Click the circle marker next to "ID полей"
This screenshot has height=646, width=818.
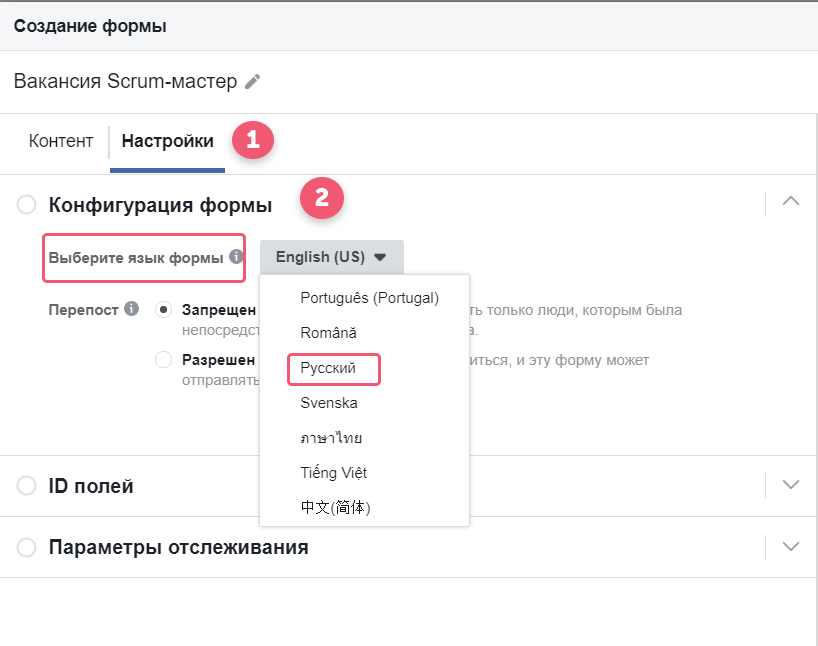click(x=26, y=486)
